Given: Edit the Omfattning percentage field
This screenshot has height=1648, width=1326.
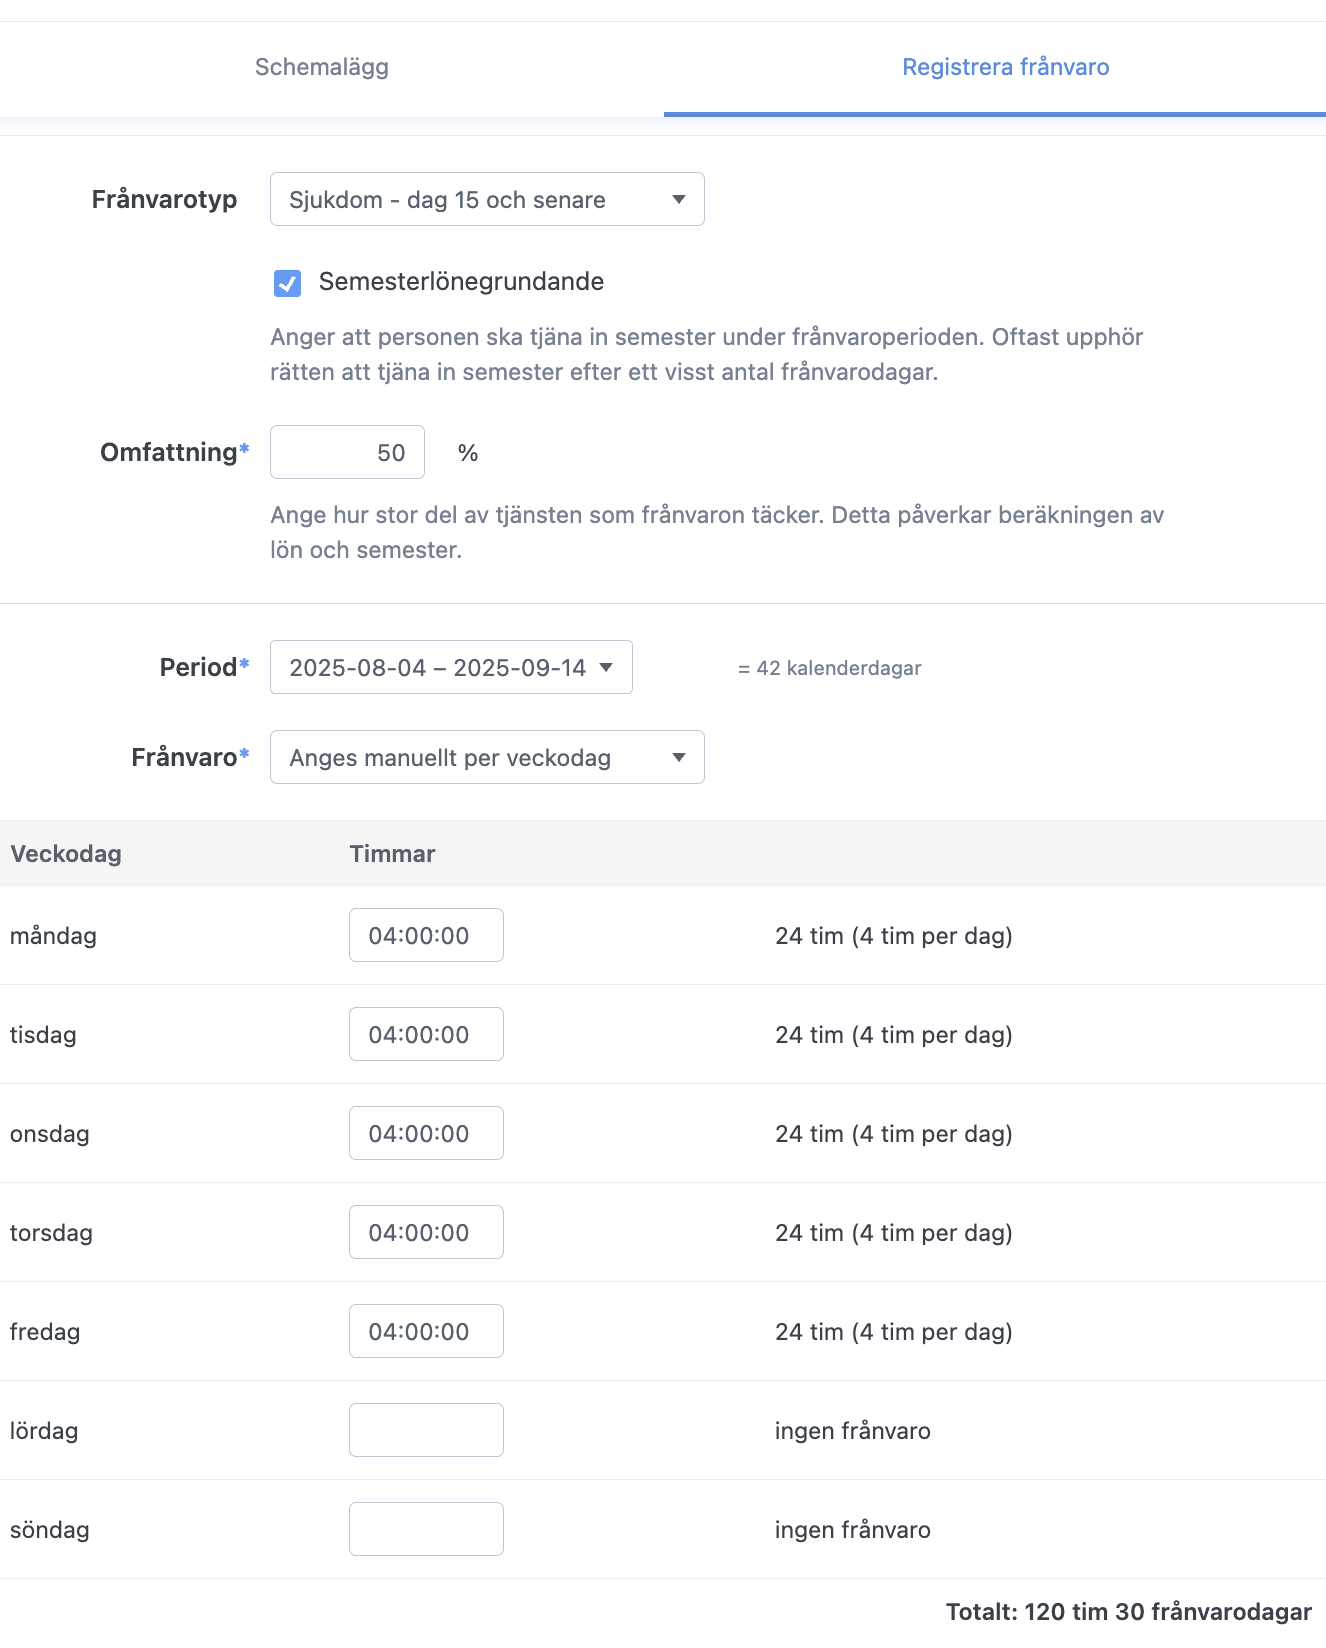Looking at the screenshot, I should point(347,452).
